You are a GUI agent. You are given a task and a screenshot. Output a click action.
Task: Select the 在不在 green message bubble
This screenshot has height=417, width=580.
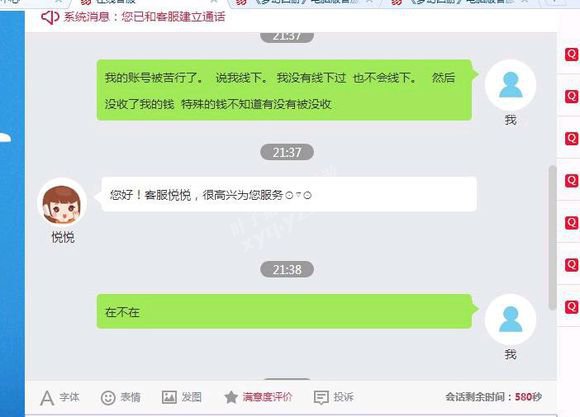(284, 312)
